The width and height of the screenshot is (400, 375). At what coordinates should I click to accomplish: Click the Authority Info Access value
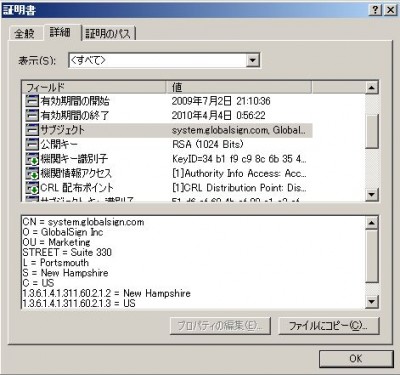(x=239, y=173)
